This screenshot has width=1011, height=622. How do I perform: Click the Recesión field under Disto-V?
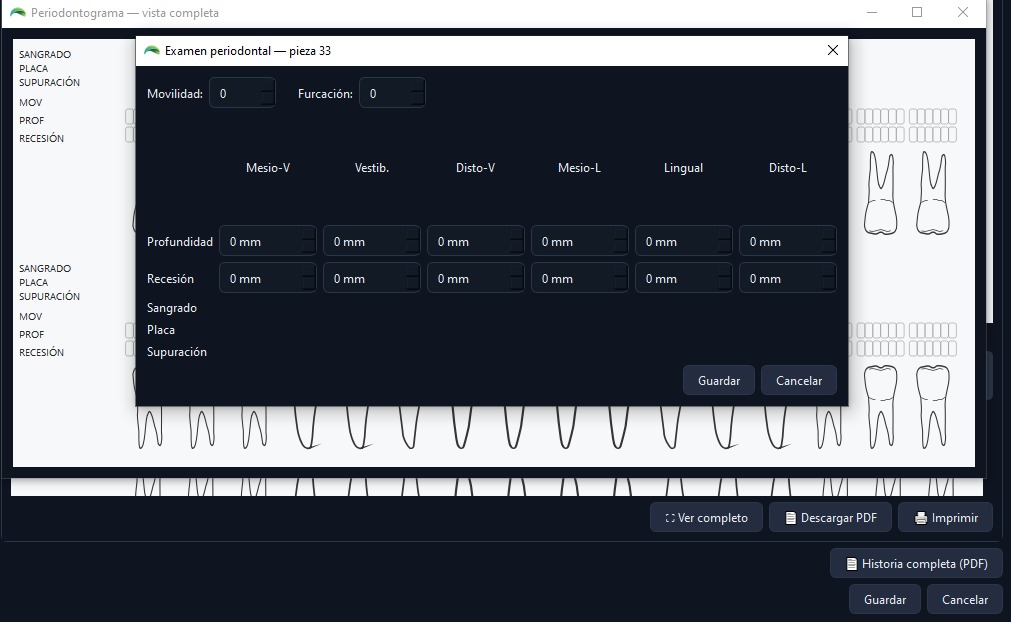pyautogui.click(x=476, y=278)
